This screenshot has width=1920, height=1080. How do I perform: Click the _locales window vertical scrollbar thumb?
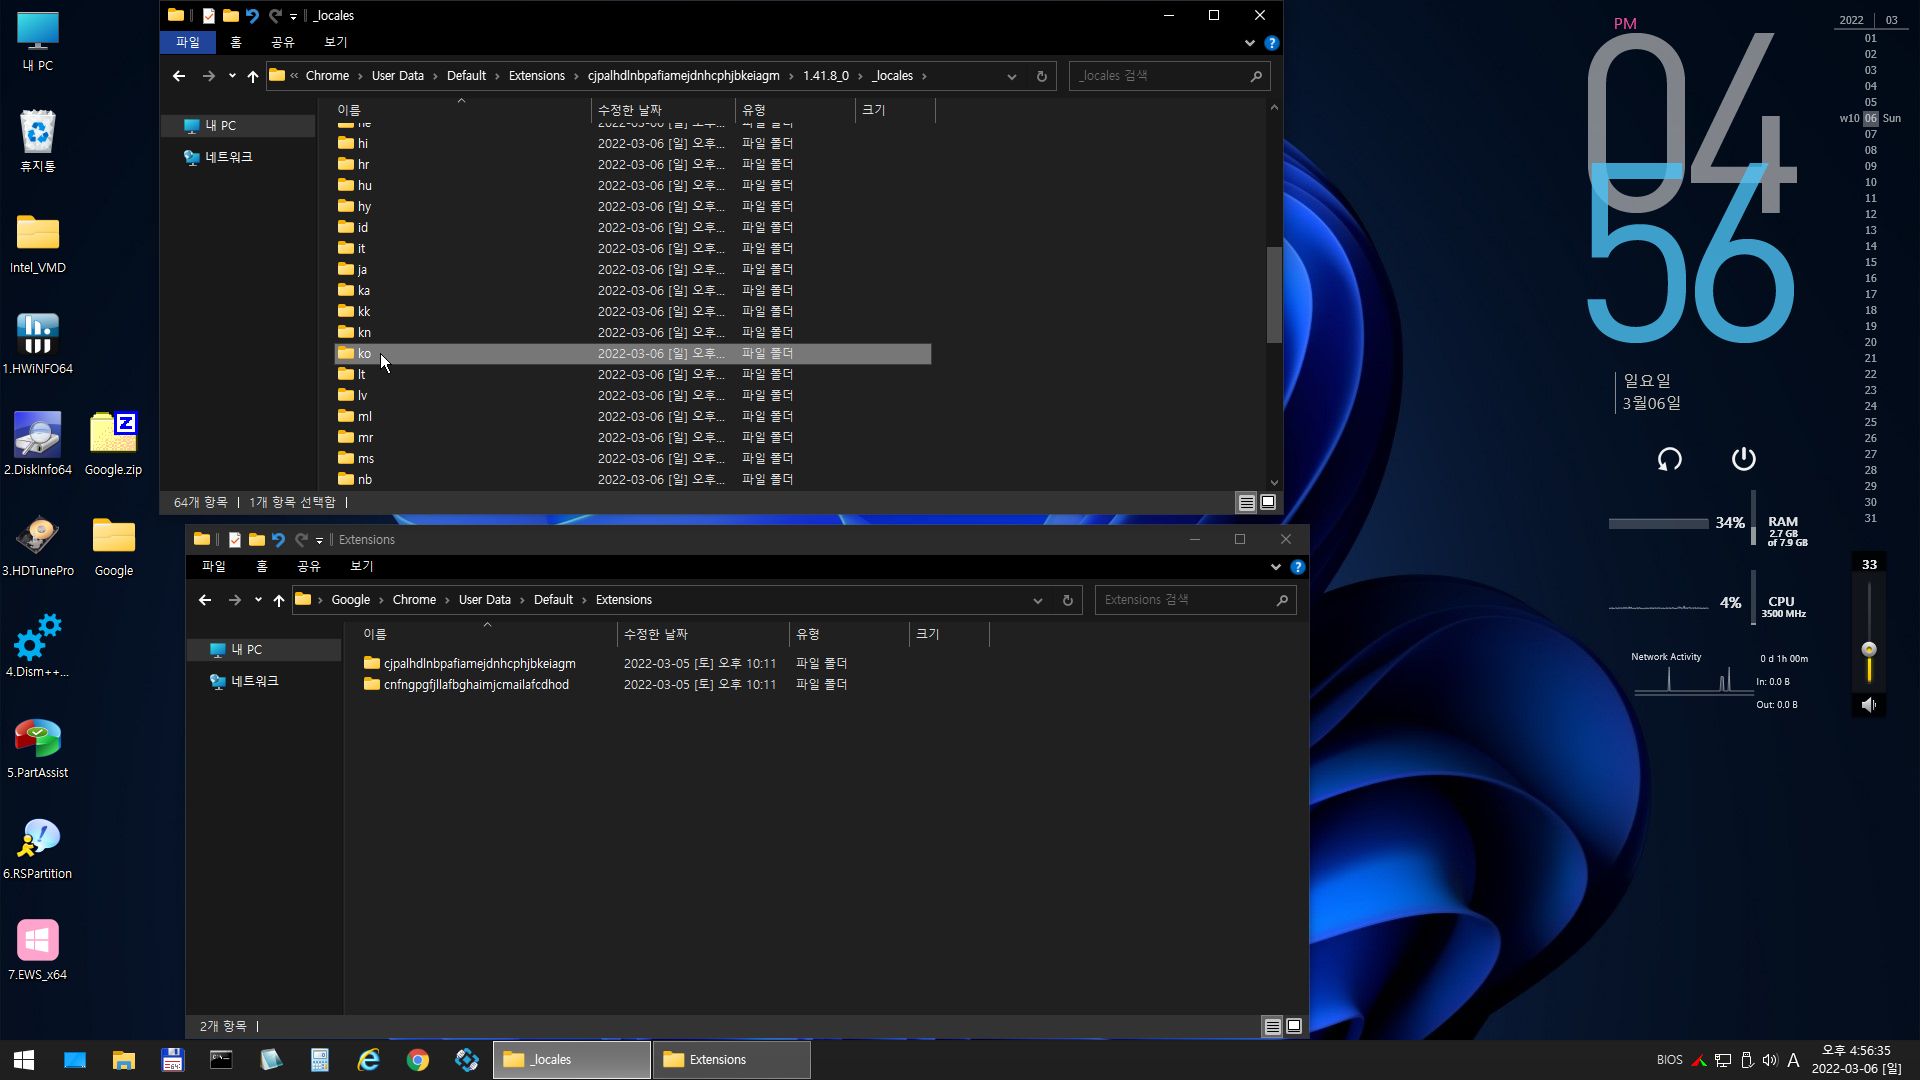click(1274, 295)
